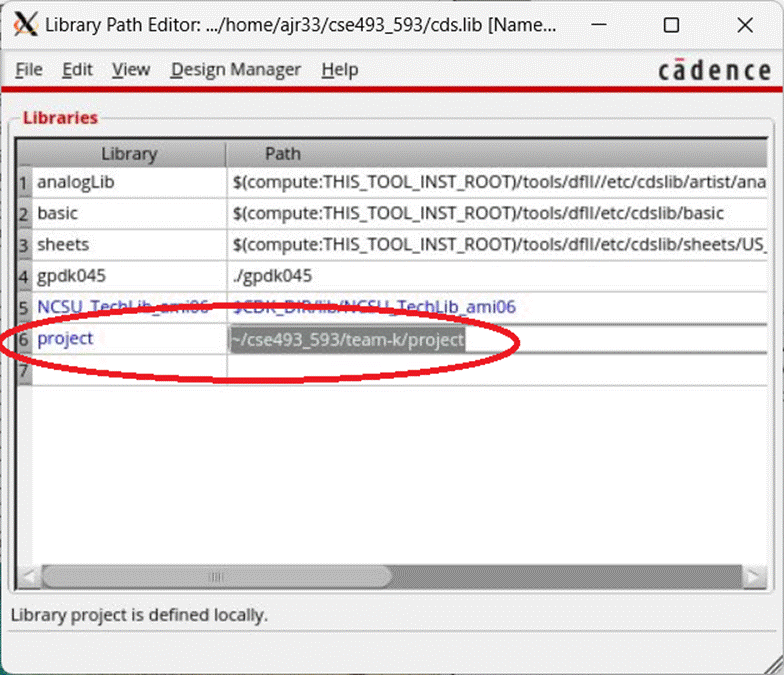
Task: Click the $CDK_DIR NCSU_TechLib_ami06 path cell
Action: tap(497, 306)
